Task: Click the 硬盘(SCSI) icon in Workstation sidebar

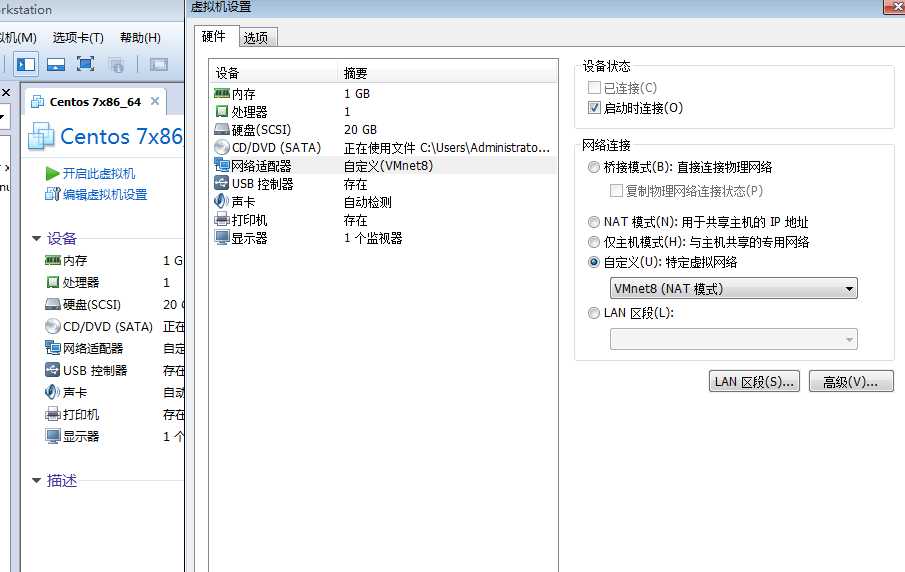Action: click(53, 304)
